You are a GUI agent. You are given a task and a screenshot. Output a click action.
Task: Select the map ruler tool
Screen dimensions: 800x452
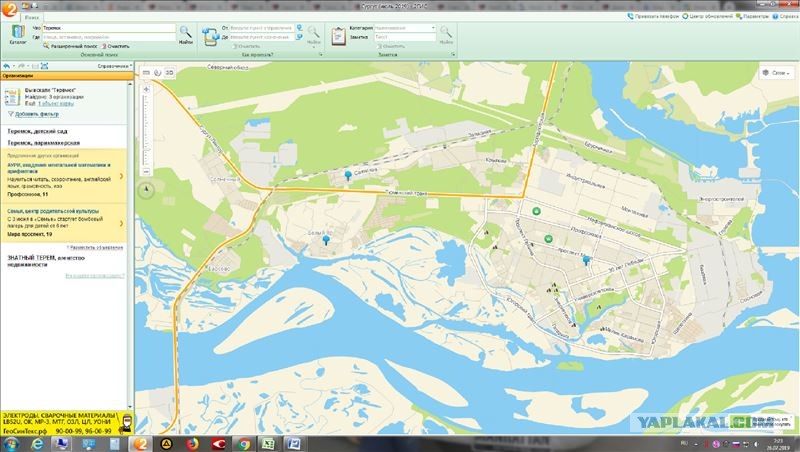146,73
